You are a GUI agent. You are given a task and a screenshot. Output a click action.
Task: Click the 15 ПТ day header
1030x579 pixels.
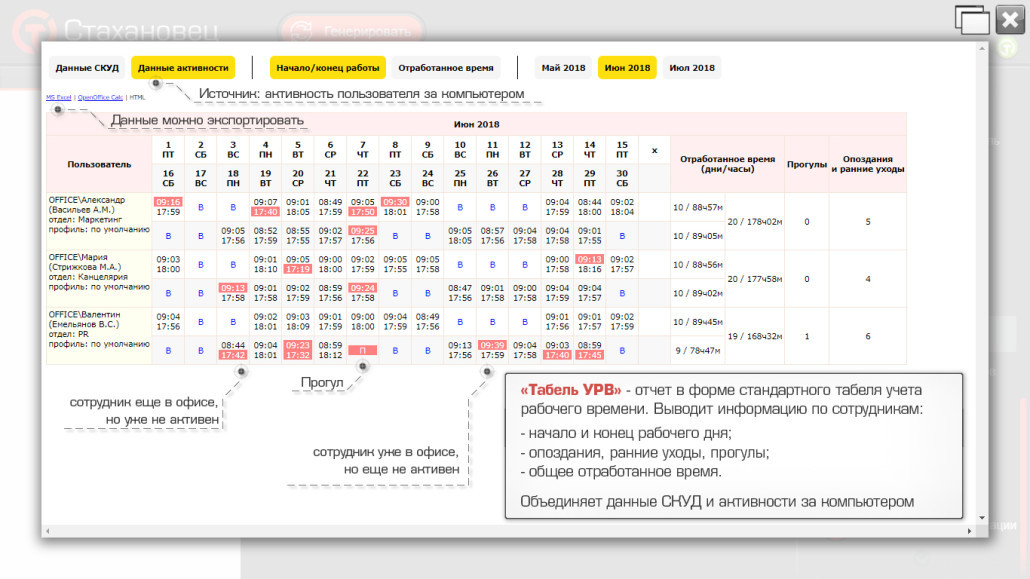622,150
